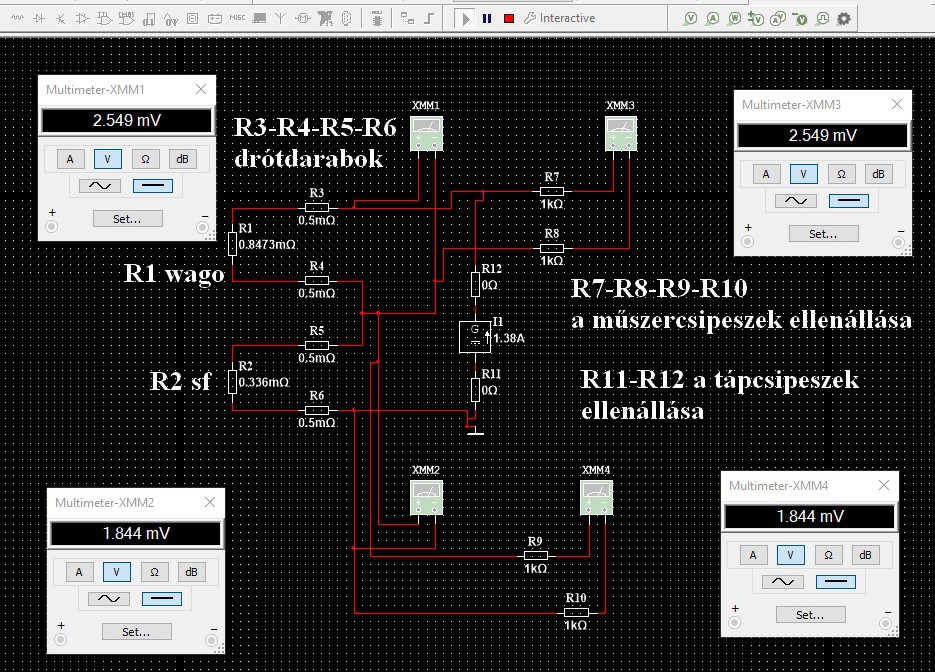Place a voltage and current probe

pyautogui.click(x=778, y=18)
